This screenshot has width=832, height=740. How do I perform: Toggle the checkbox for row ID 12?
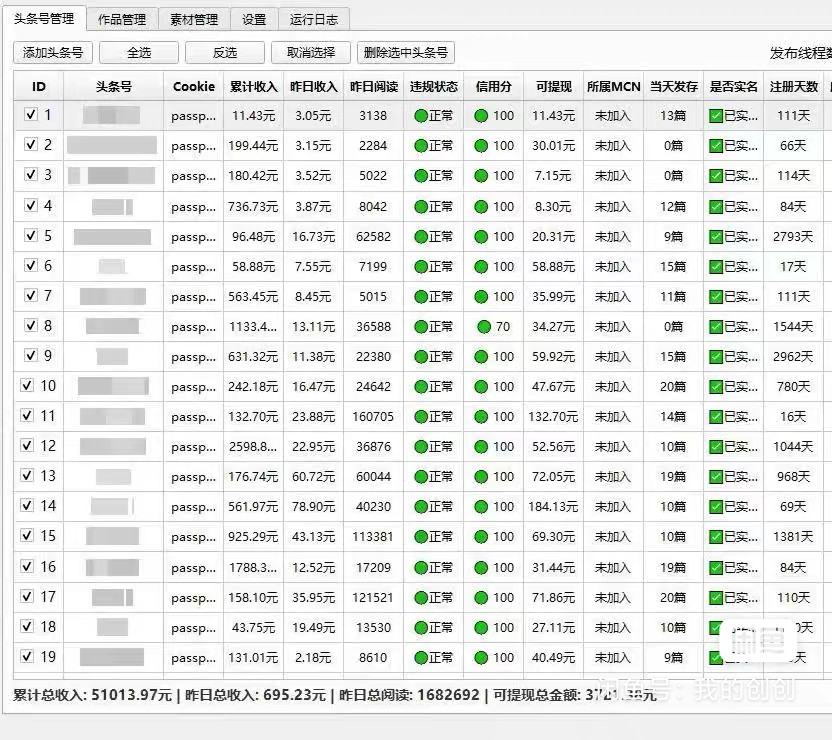click(27, 445)
